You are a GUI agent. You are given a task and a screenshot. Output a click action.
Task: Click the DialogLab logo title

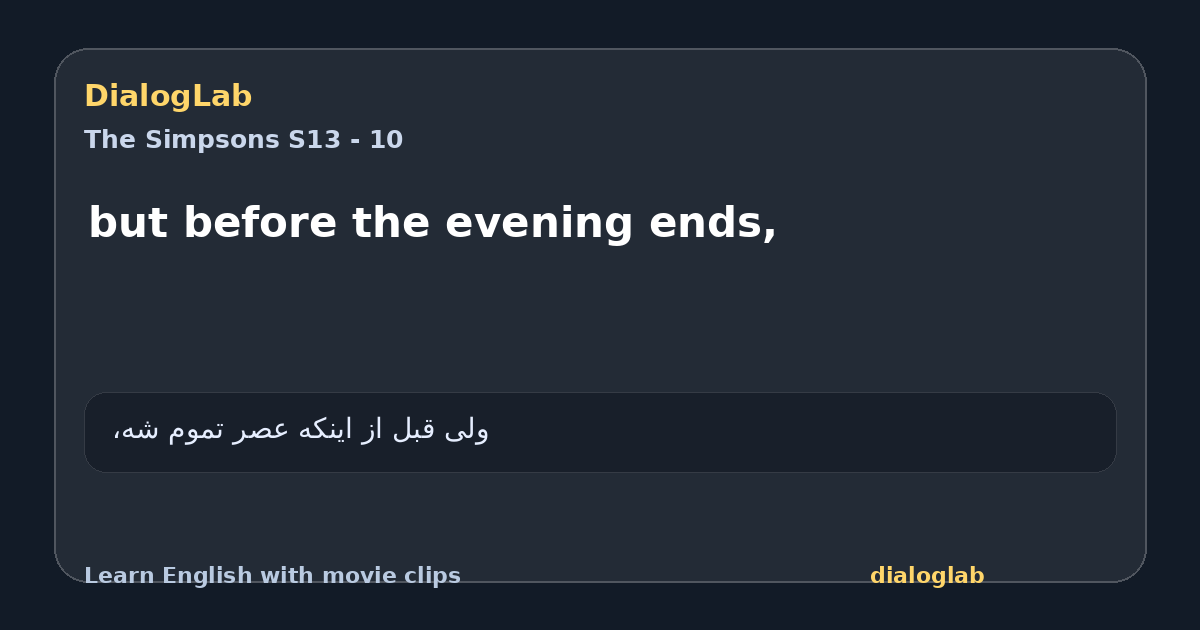(x=168, y=96)
